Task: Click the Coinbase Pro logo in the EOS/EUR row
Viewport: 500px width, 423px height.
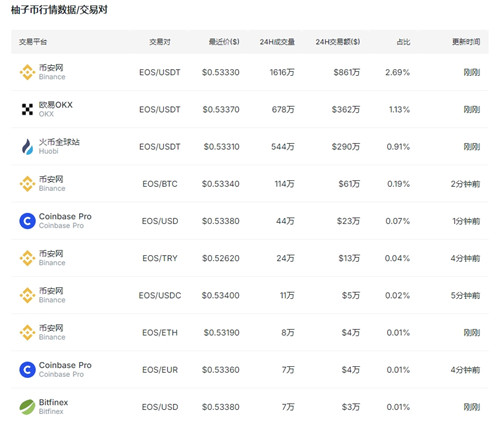Action: (x=27, y=370)
